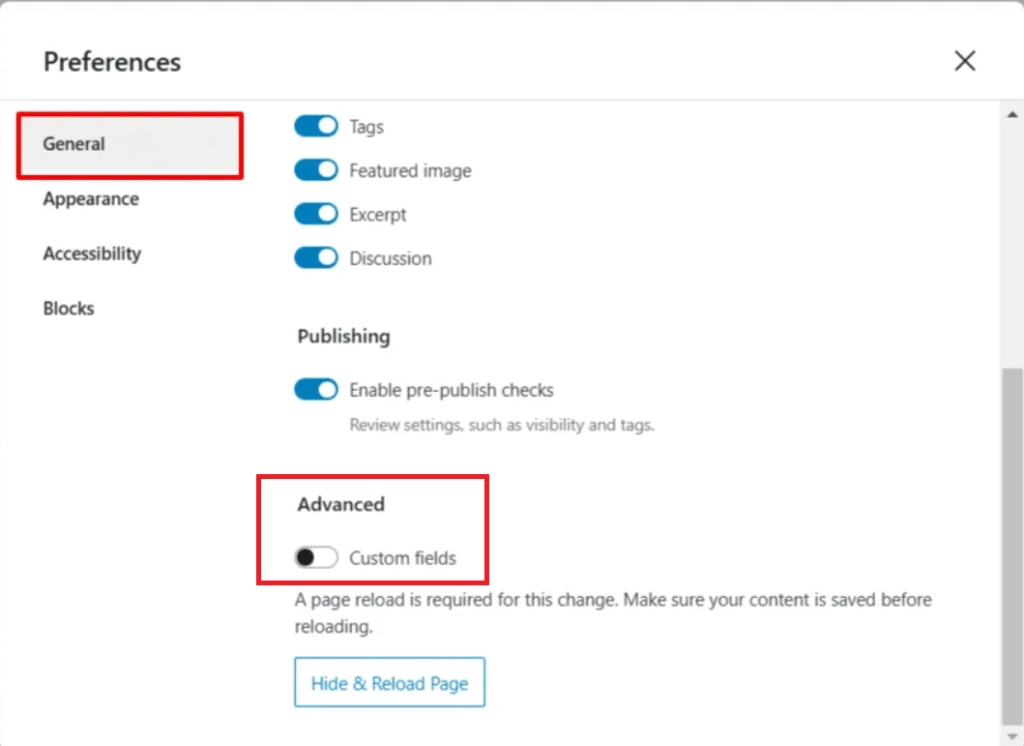The width and height of the screenshot is (1024, 746).
Task: Switch off the Excerpt toggle
Action: click(316, 214)
